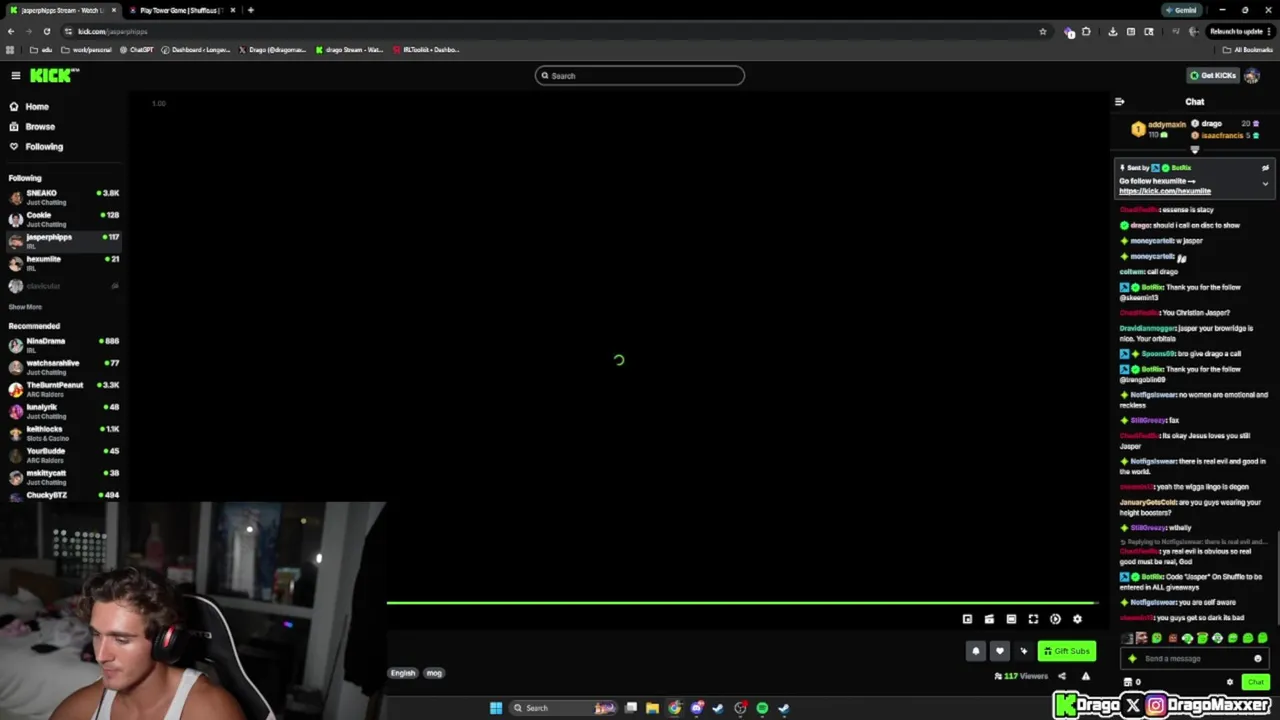Viewport: 1280px width, 720px height.
Task: Bookmark this page with the star
Action: pos(1042,31)
